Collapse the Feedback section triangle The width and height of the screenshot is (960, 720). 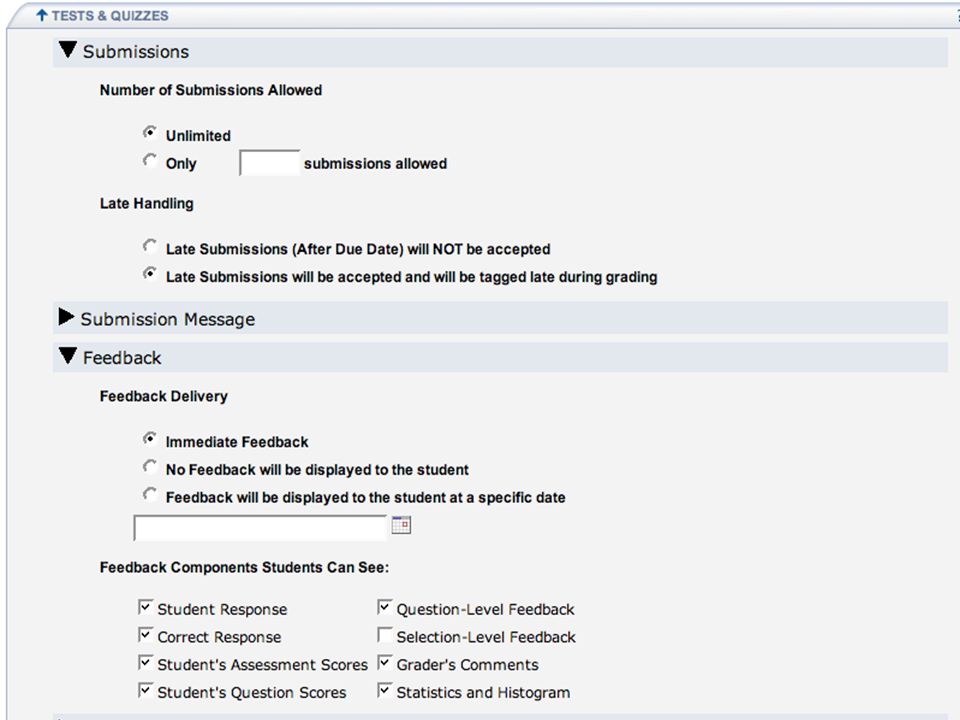(x=67, y=356)
